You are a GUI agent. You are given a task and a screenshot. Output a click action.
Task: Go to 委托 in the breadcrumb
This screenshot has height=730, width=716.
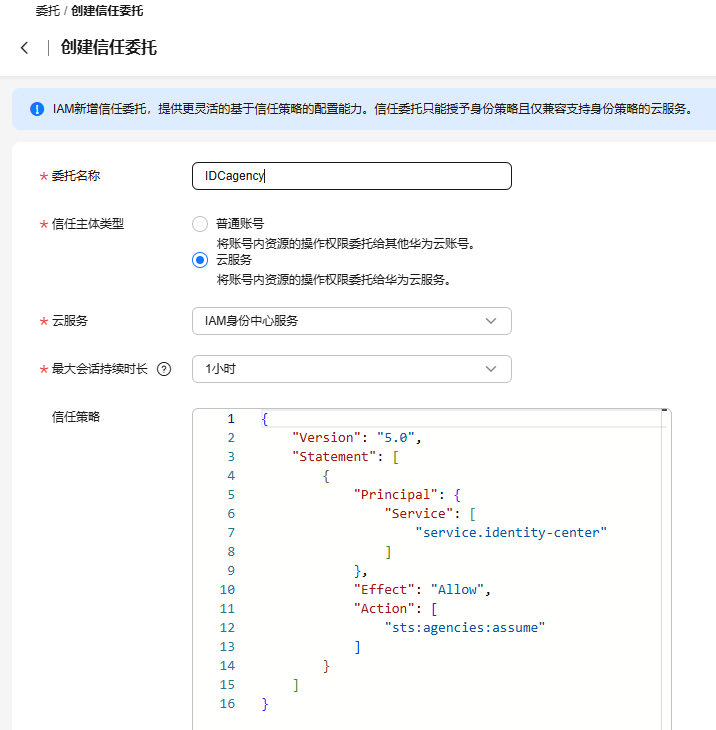[48, 10]
